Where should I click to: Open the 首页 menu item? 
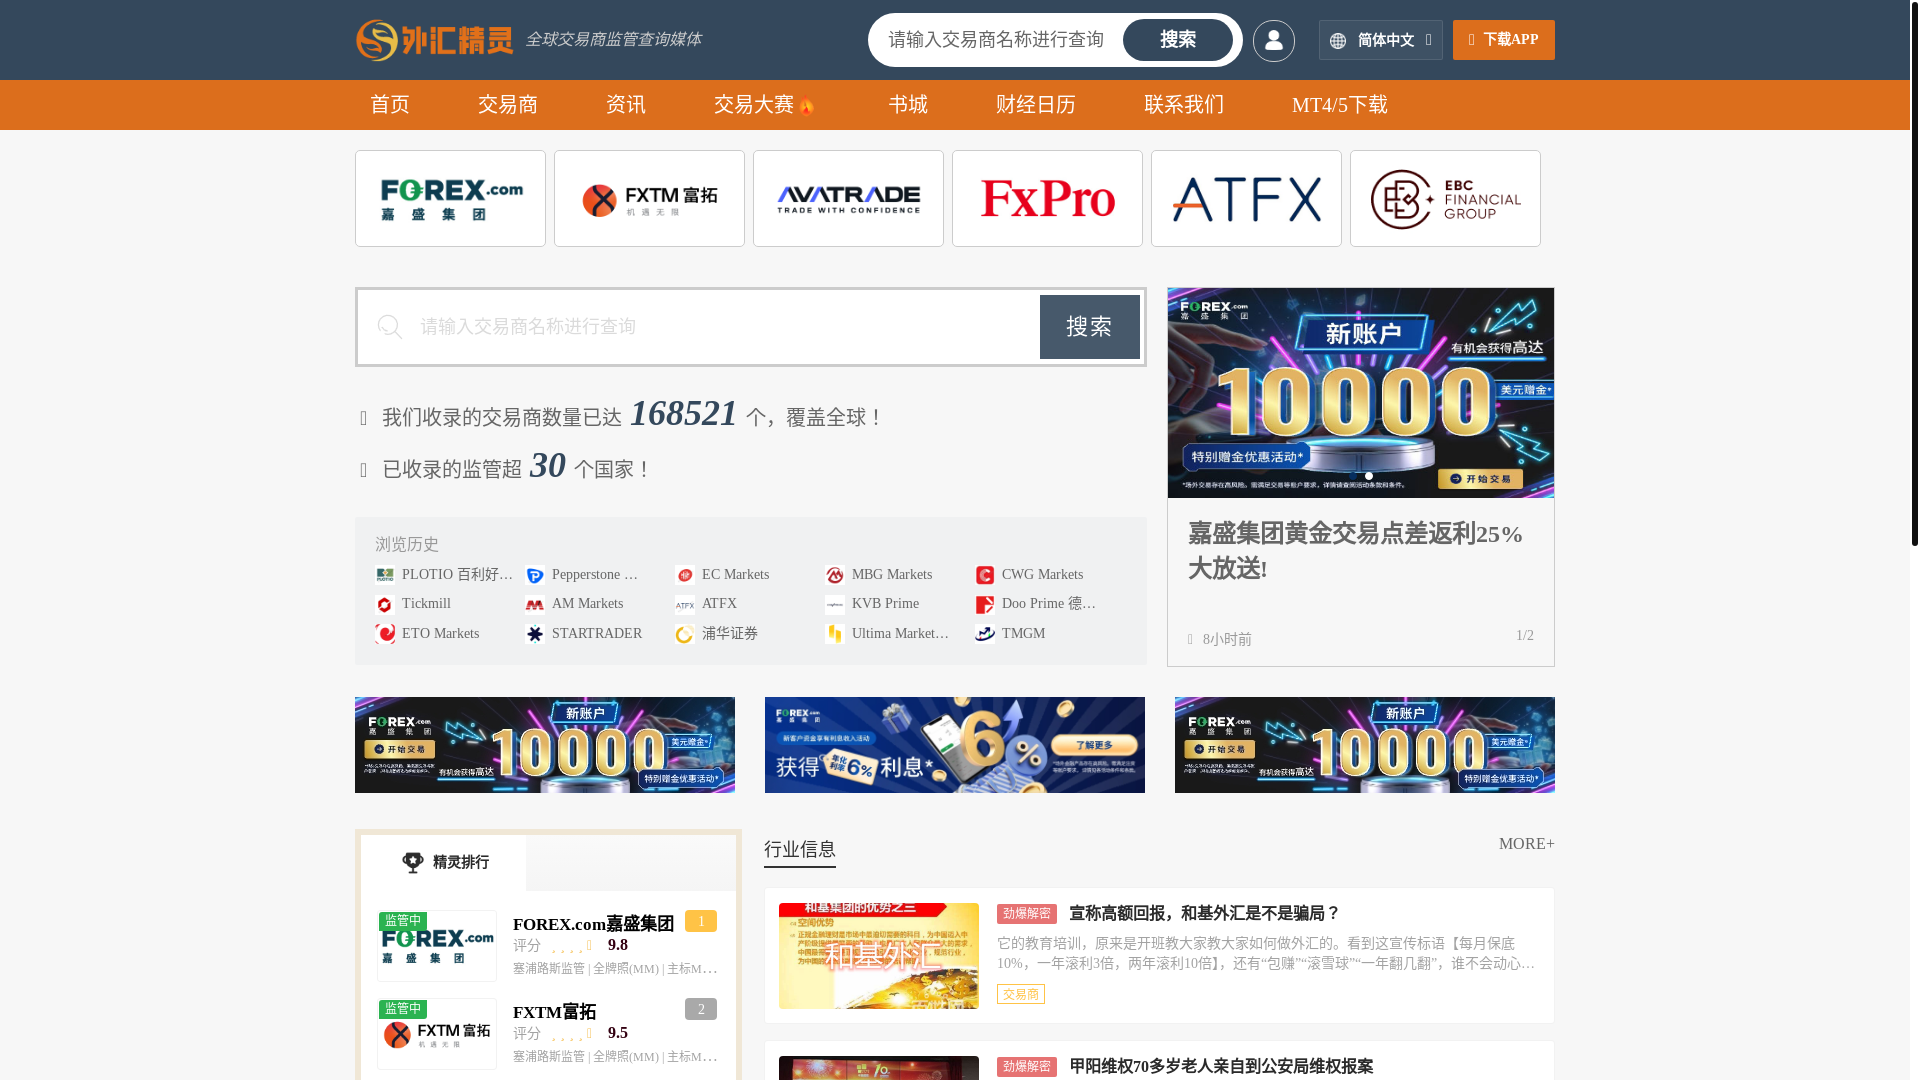(390, 105)
